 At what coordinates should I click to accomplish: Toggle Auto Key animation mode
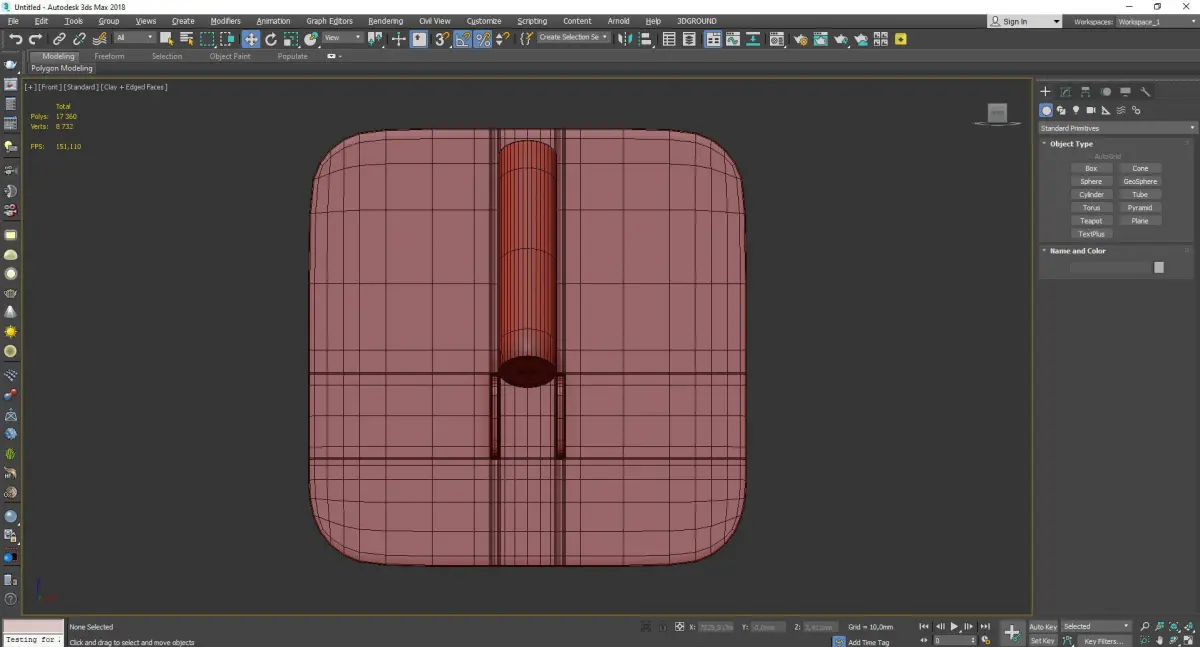click(1043, 627)
